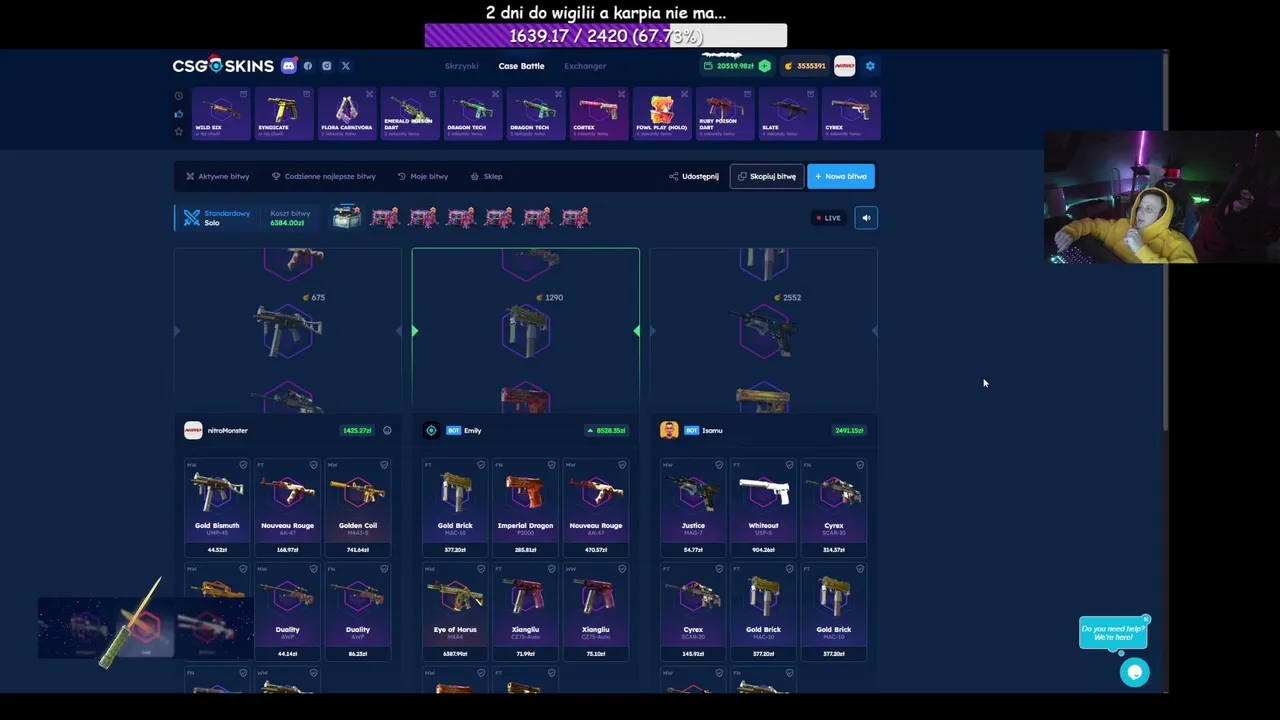Select the Imperial Dragon P2000 card

click(x=525, y=507)
